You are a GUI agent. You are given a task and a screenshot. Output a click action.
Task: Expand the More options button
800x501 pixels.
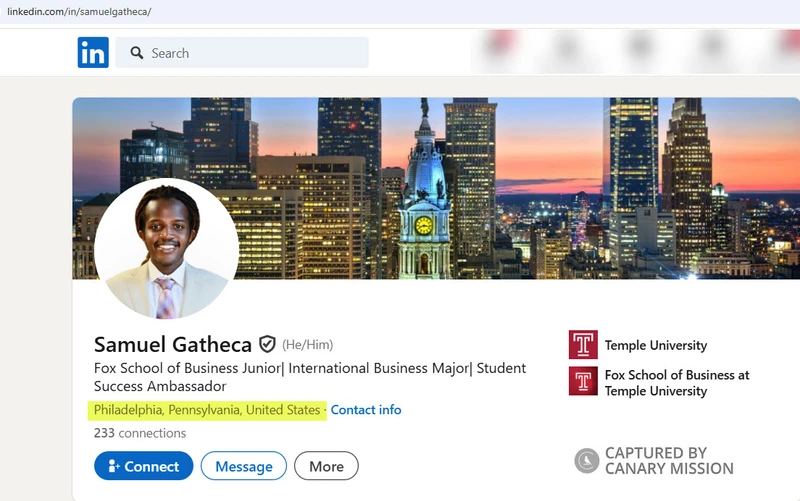tap(326, 466)
